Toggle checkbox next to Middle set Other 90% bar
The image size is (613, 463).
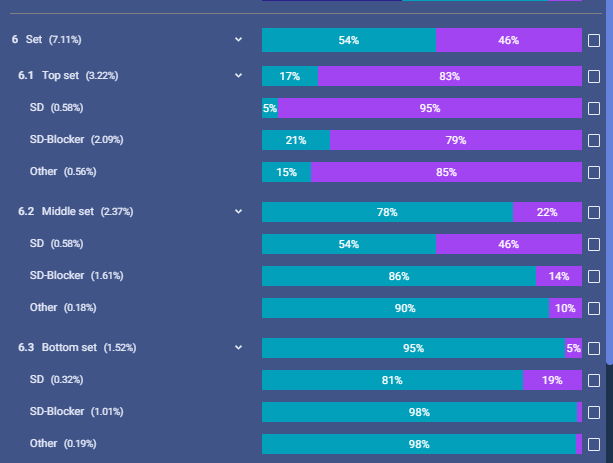(594, 309)
